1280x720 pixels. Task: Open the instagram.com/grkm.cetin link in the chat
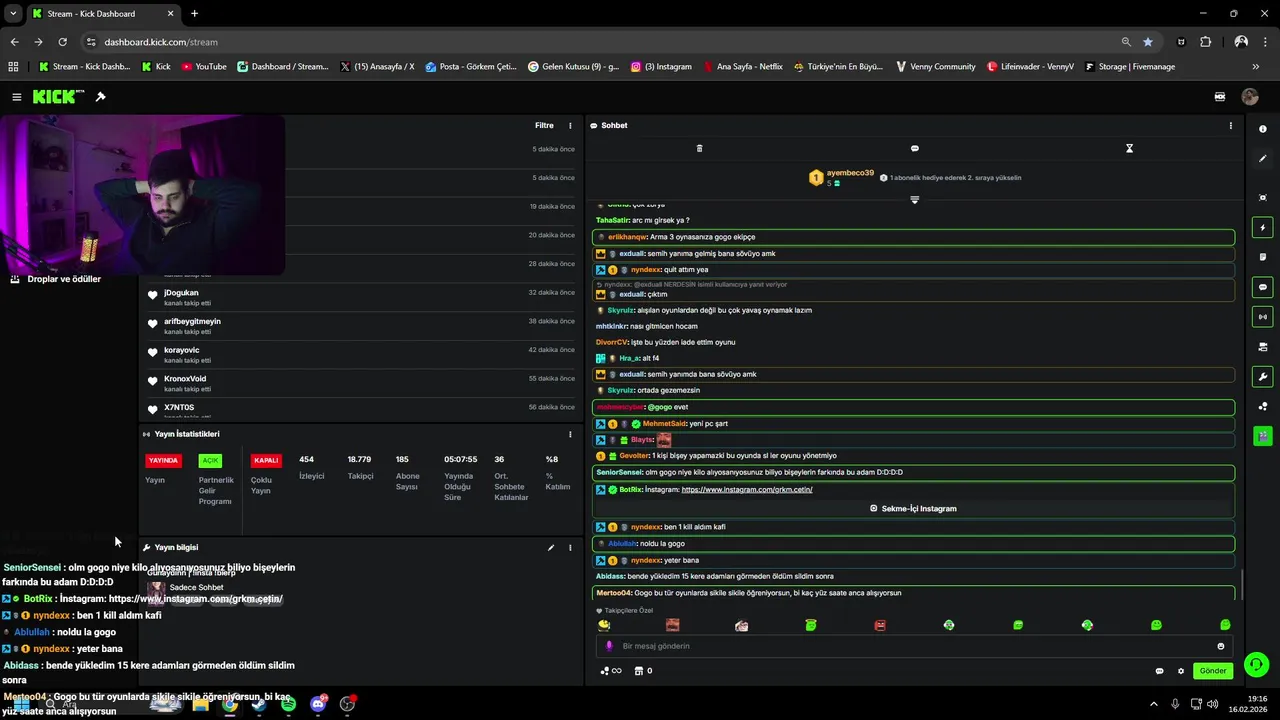click(747, 490)
